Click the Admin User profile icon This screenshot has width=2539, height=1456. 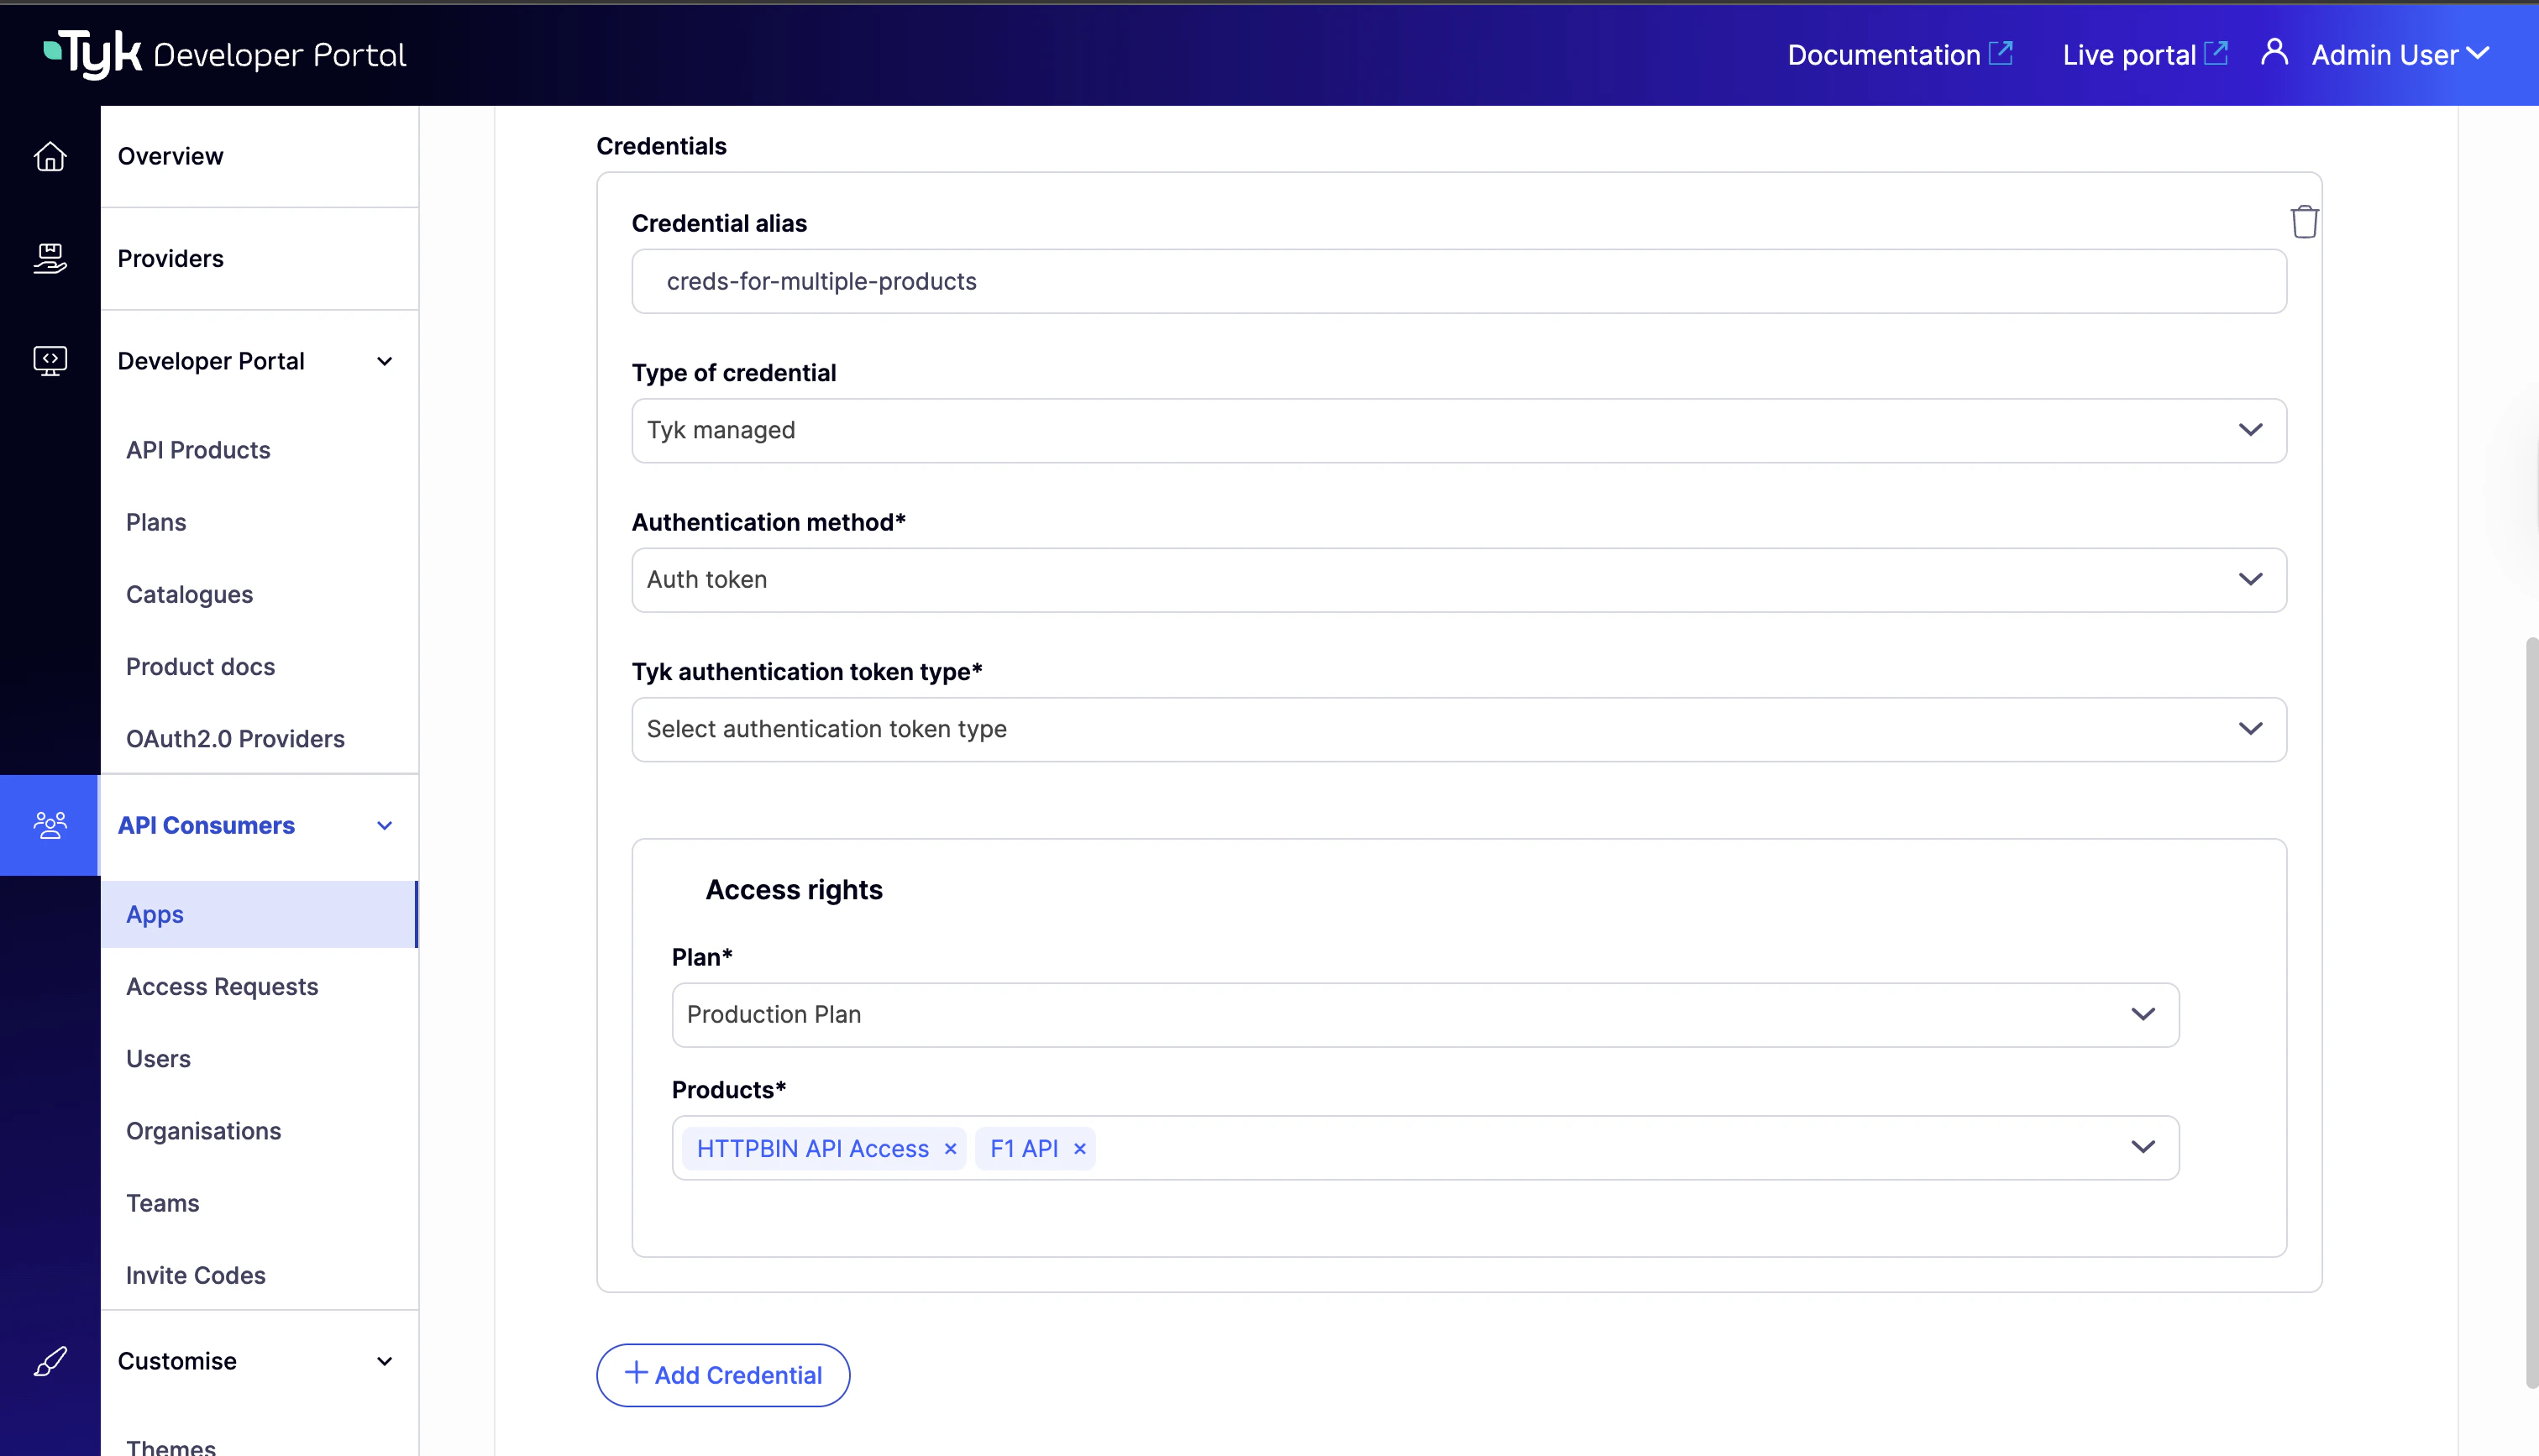[2274, 53]
